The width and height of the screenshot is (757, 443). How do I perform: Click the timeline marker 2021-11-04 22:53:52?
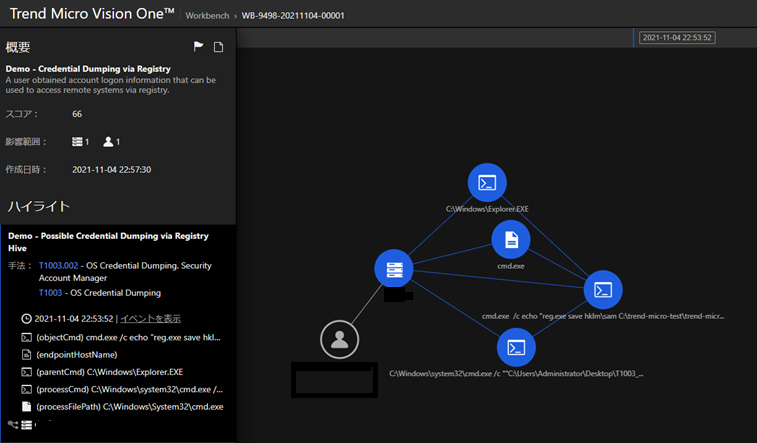tap(676, 38)
